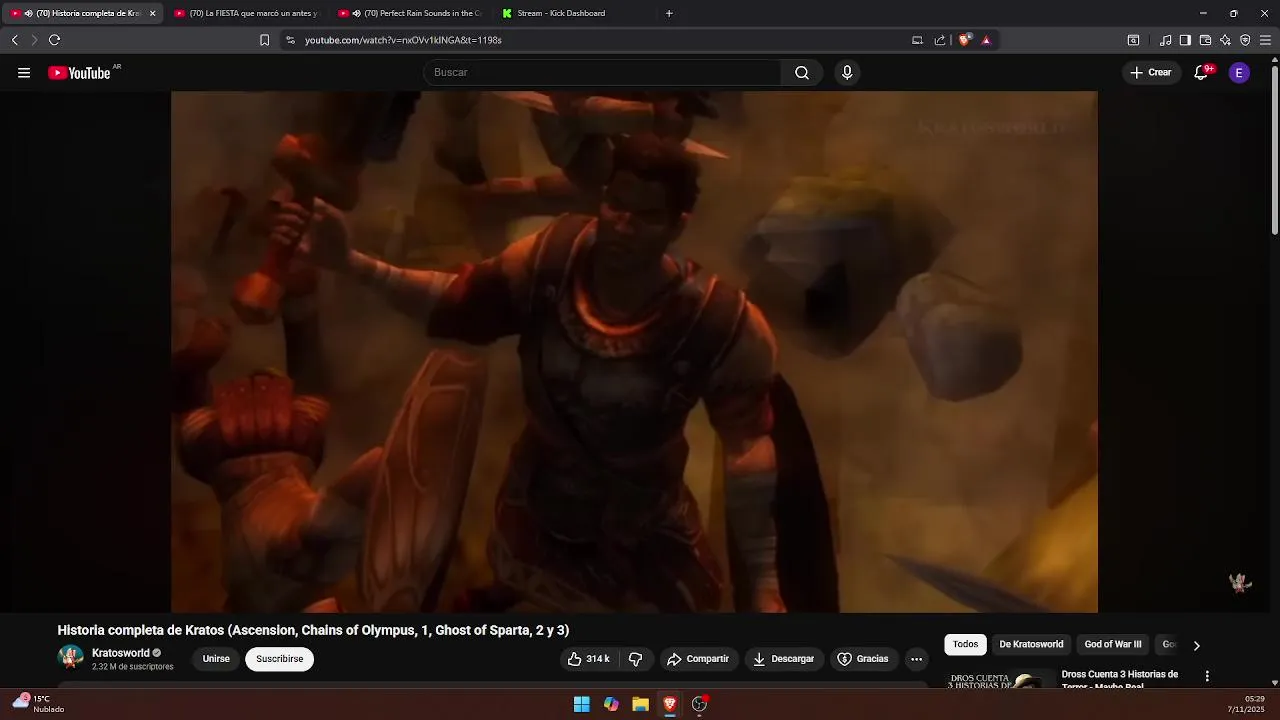
Task: Open the Leo AI sparkle icon
Action: (x=1225, y=40)
